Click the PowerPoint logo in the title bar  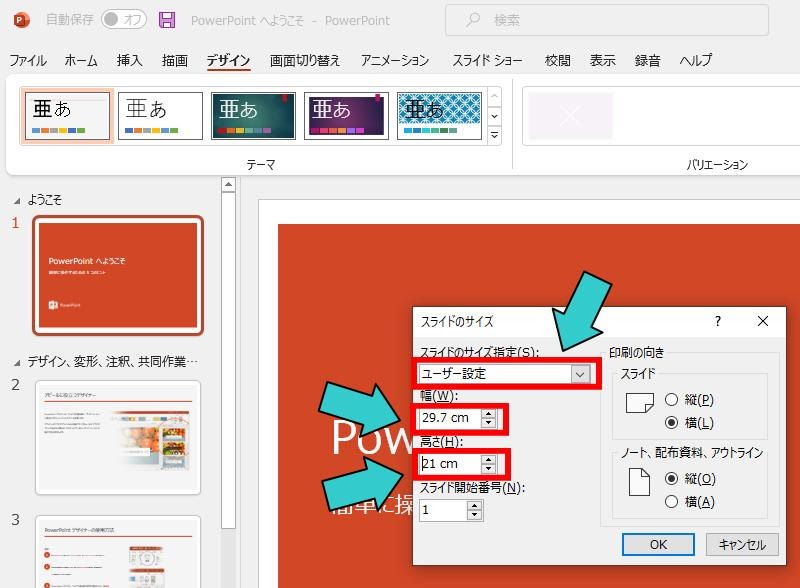tap(22, 20)
